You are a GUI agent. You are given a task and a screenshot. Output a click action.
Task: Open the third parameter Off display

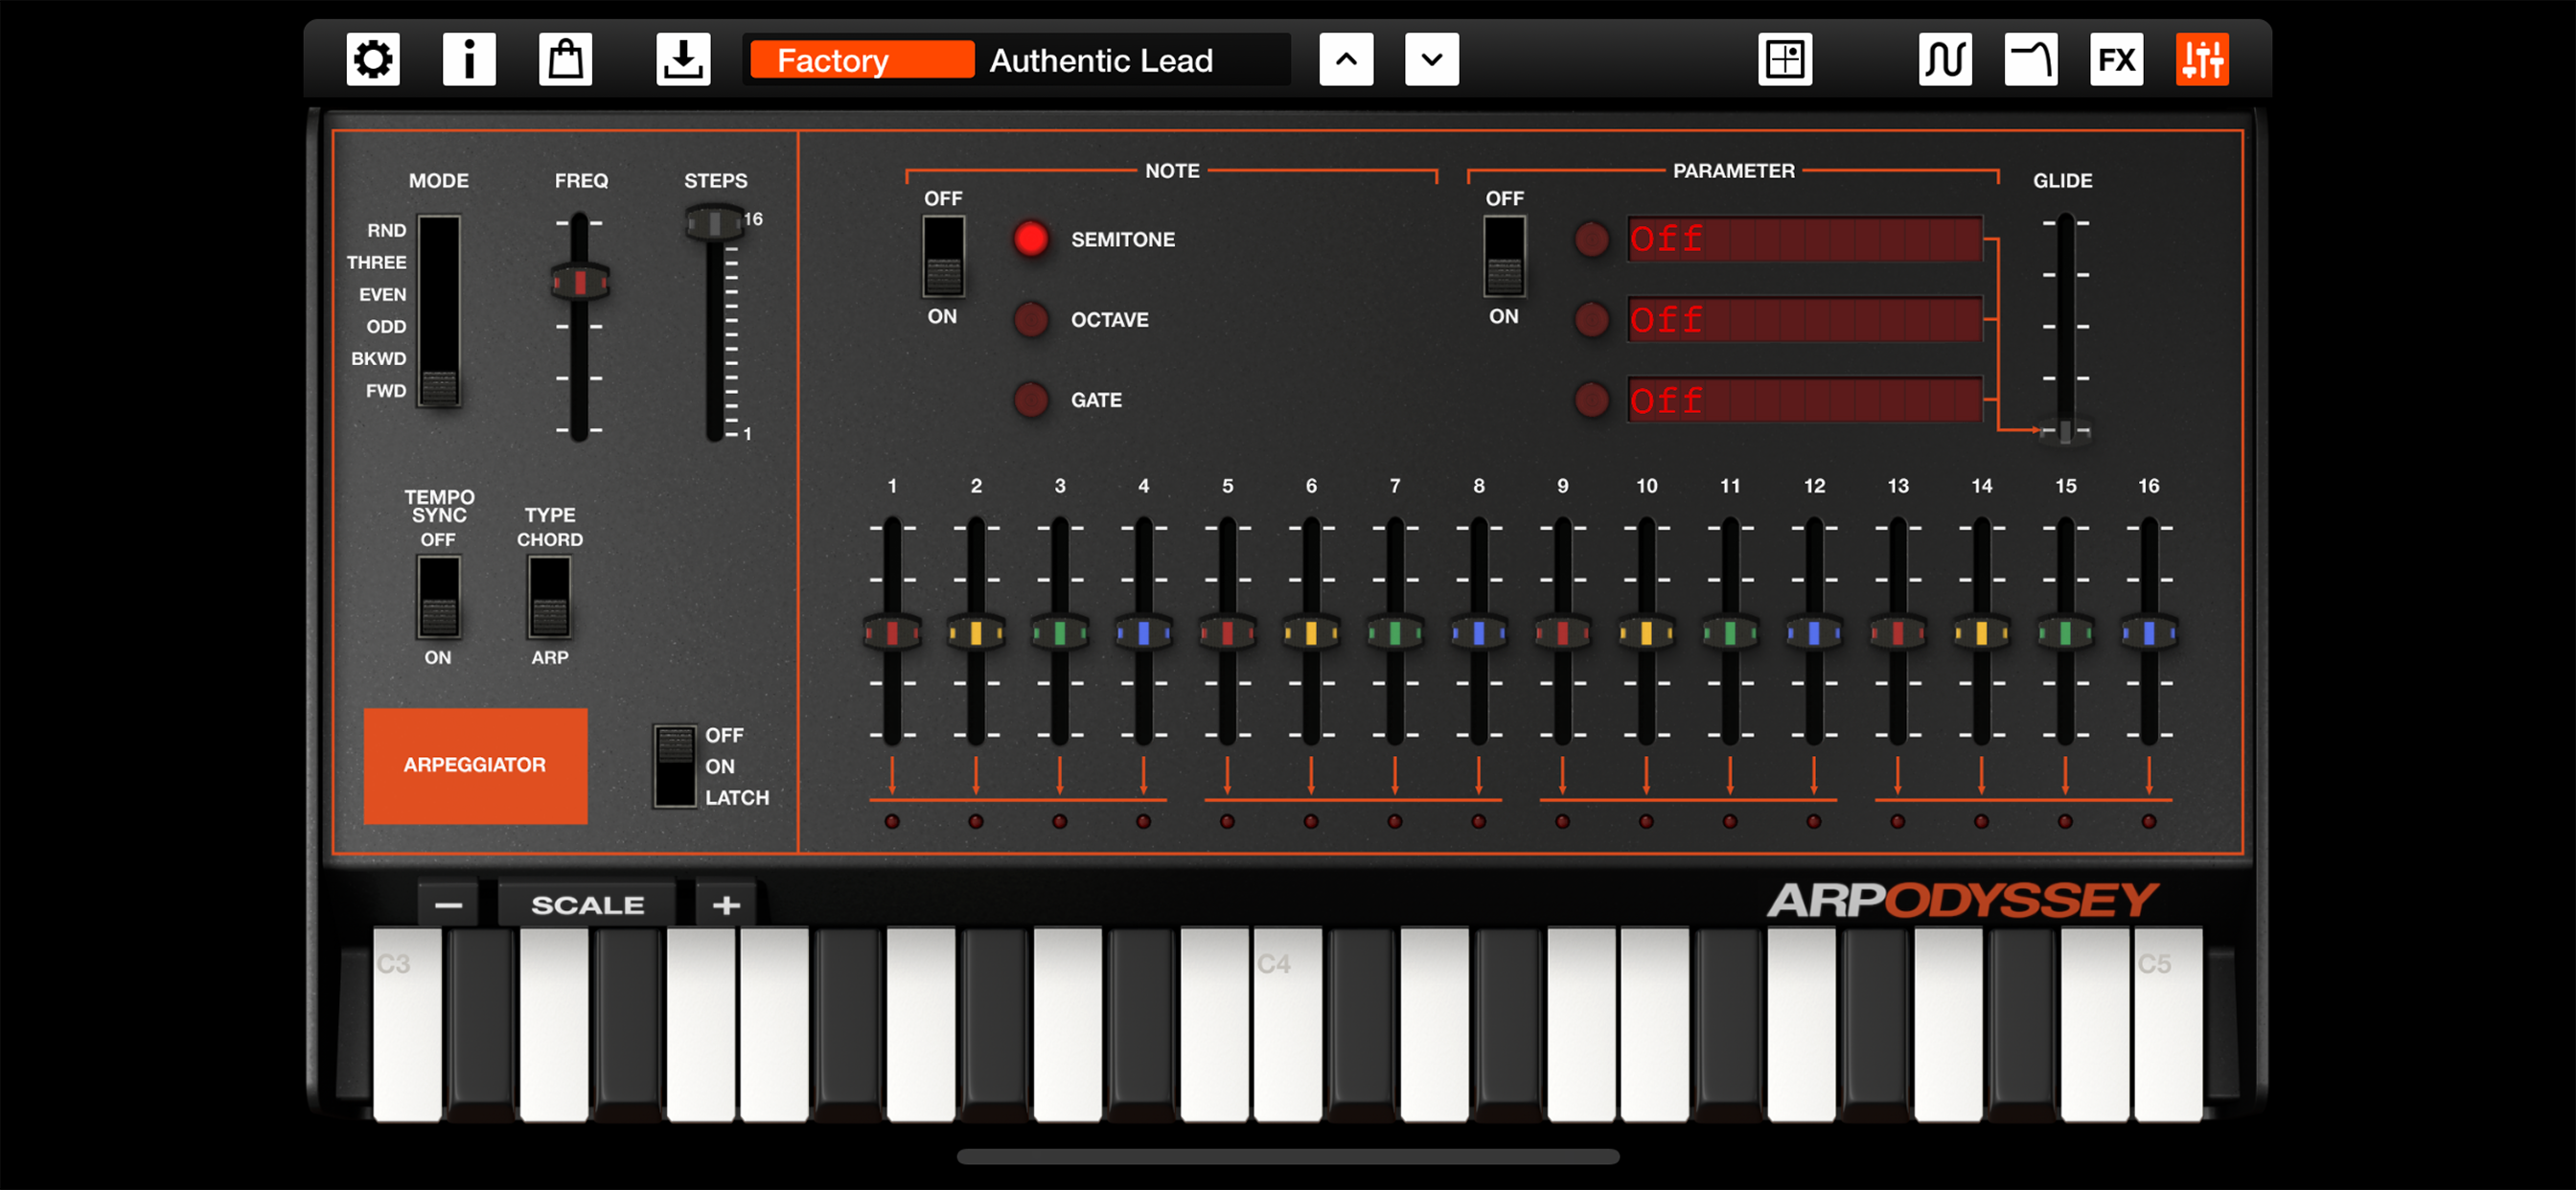(x=1805, y=400)
